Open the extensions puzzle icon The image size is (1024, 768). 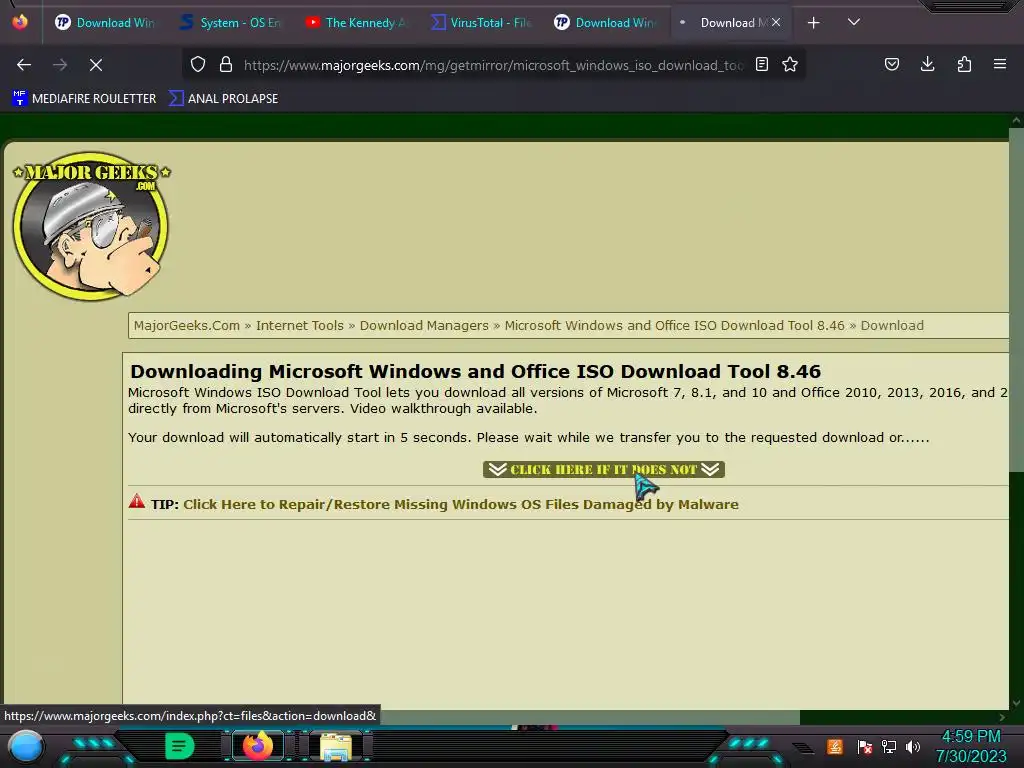point(964,64)
